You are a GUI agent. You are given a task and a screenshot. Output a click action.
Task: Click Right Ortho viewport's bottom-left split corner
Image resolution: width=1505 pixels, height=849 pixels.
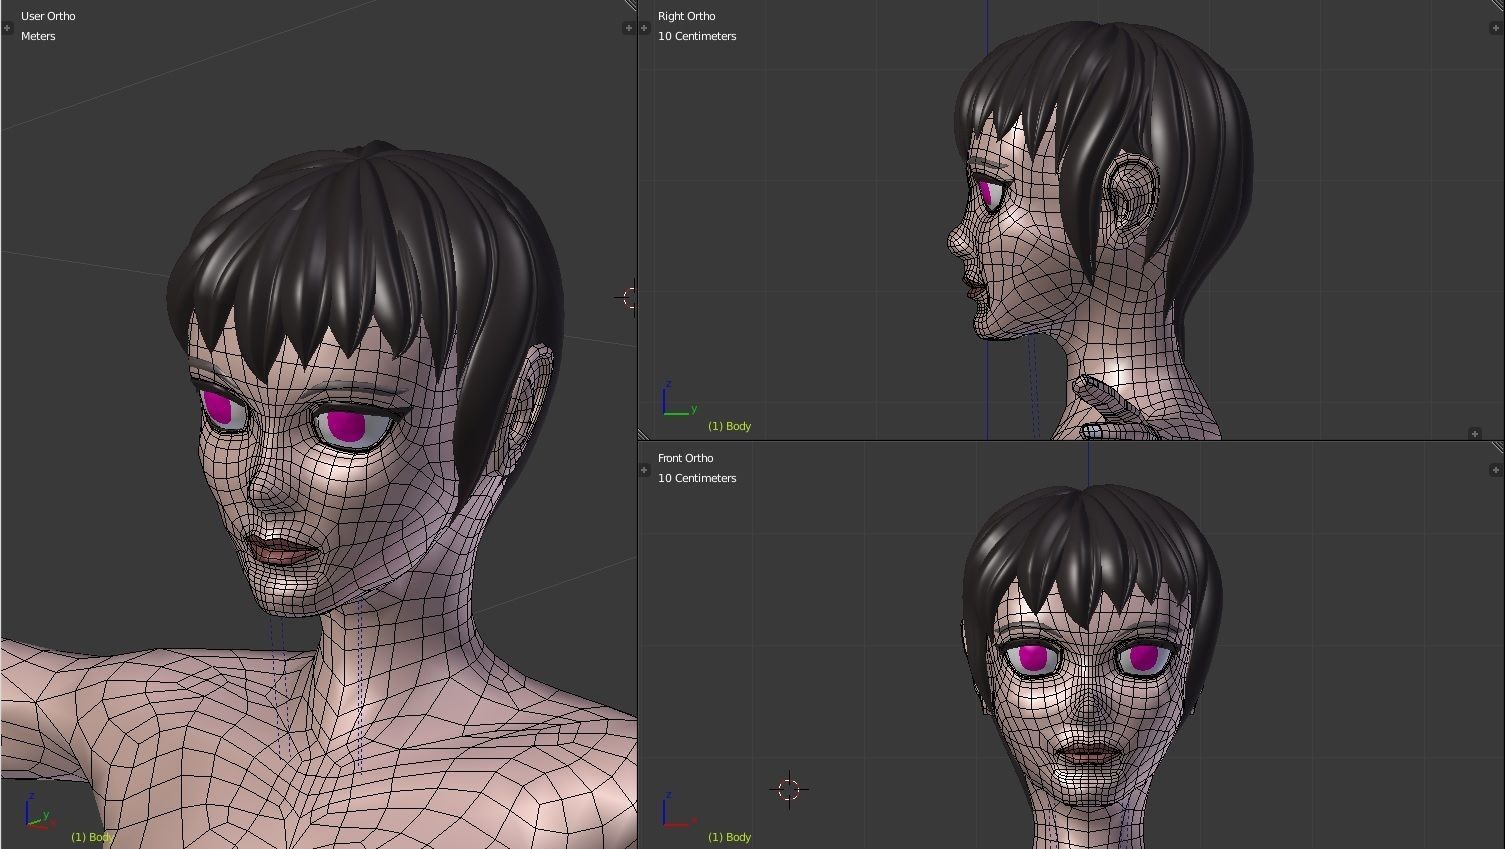point(644,434)
